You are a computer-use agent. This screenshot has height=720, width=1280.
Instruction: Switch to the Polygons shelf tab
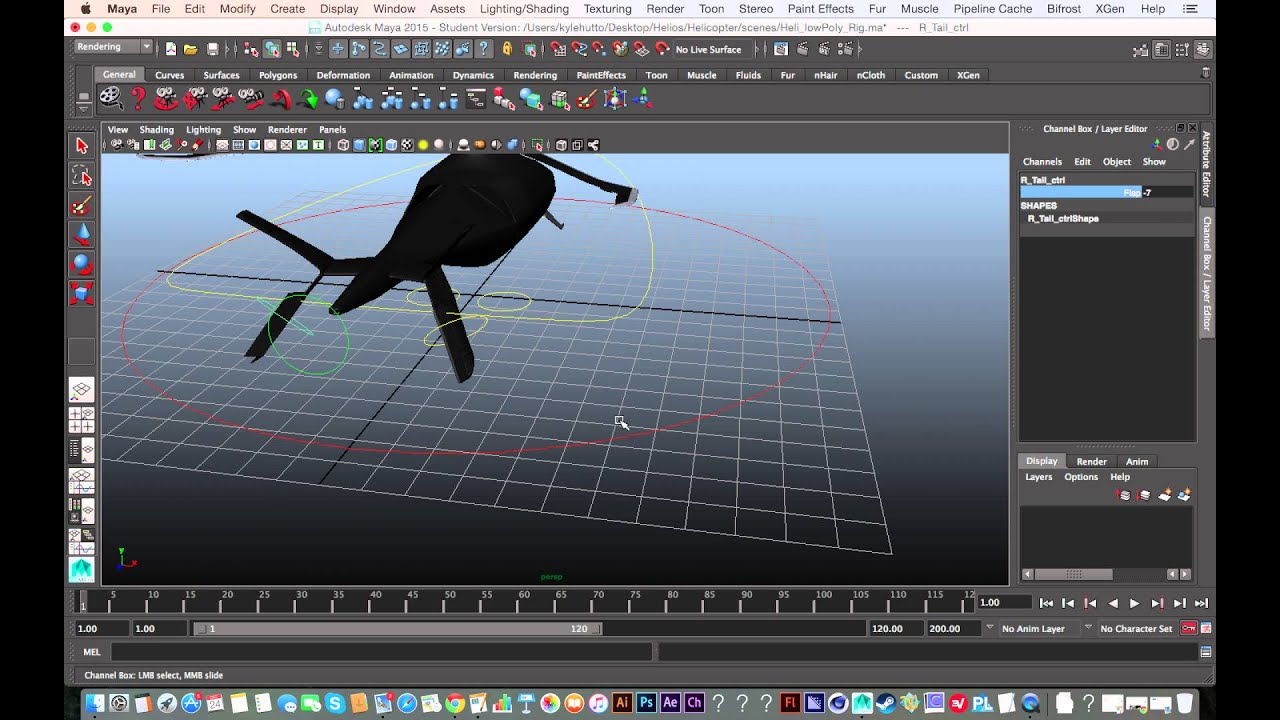coord(278,75)
